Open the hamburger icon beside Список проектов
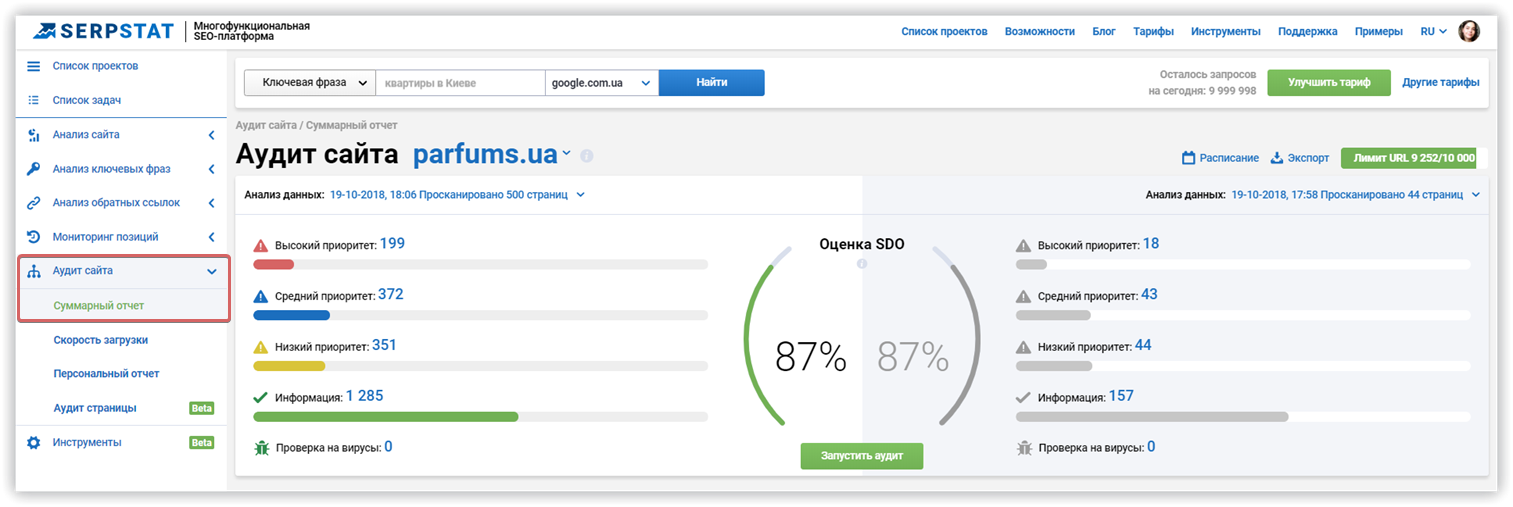Image resolution: width=1513 pixels, height=507 pixels. tap(33, 66)
